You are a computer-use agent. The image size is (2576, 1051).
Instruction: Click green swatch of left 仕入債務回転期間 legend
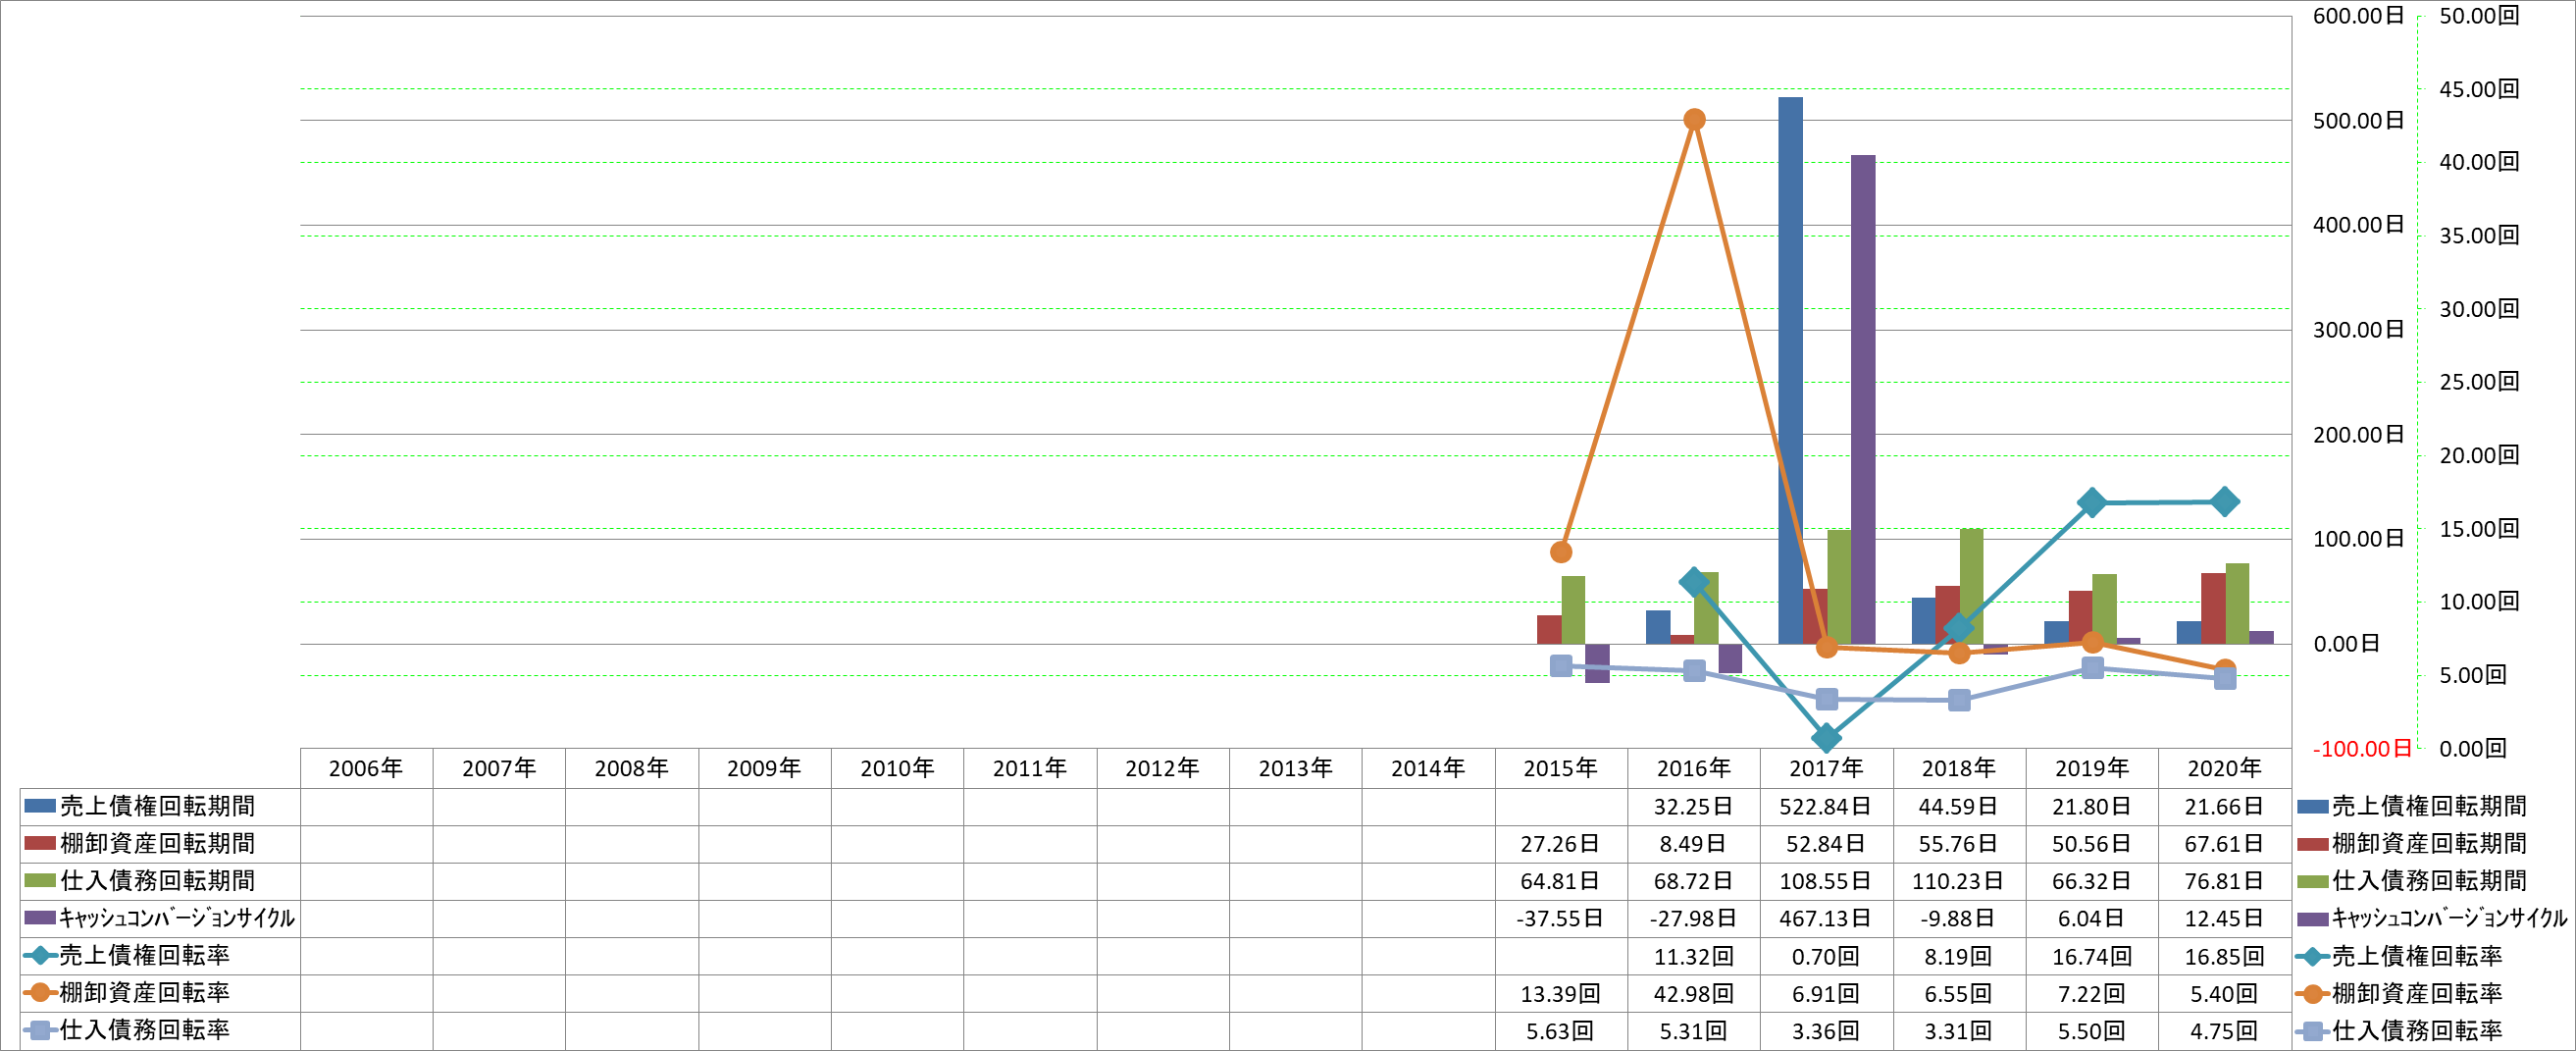(40, 881)
